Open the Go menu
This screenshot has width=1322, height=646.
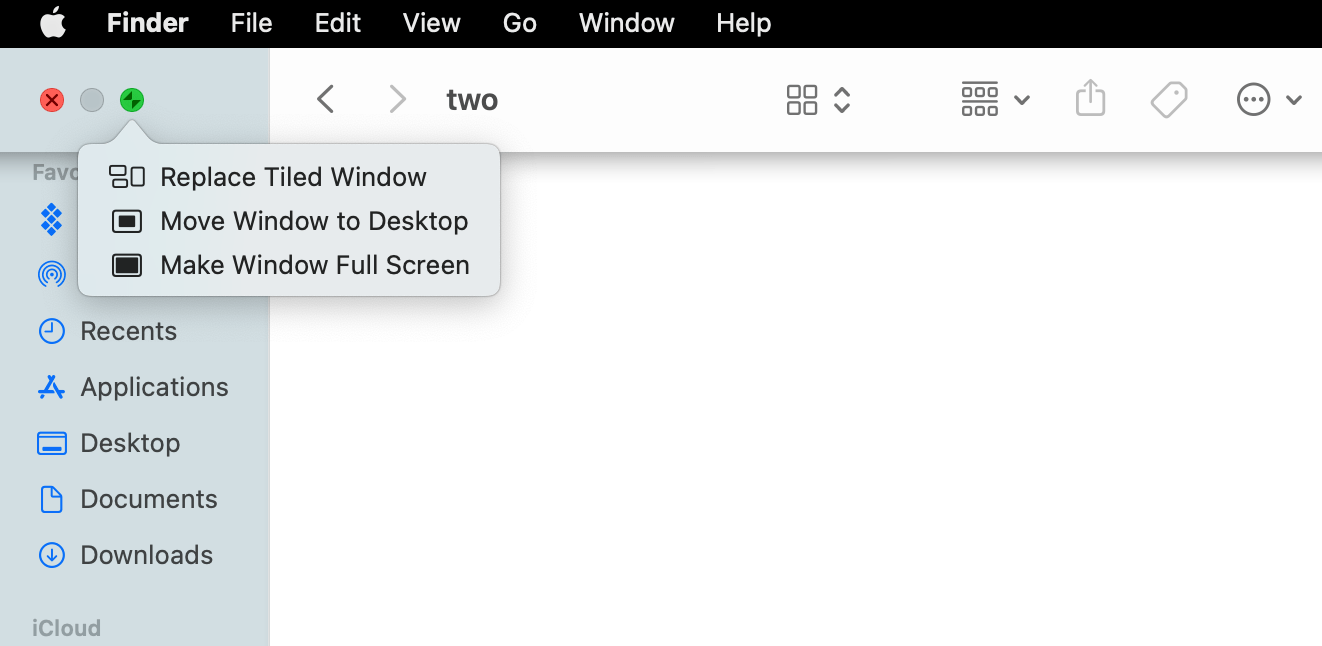coord(520,23)
